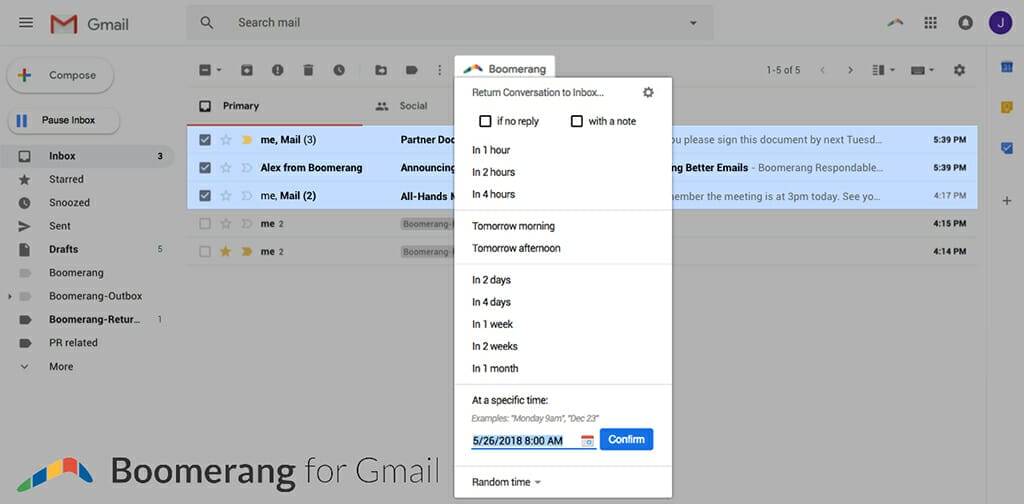This screenshot has height=504, width=1024.
Task: Archive the selected conversations
Action: point(246,70)
